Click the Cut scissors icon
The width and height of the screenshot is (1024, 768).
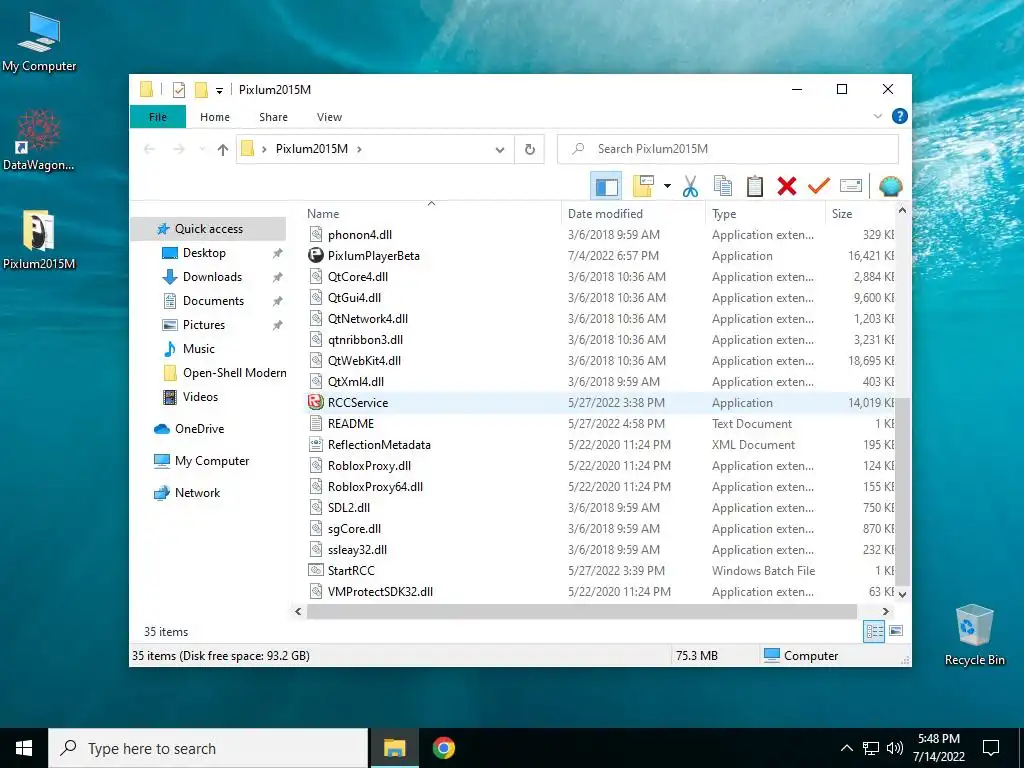(x=690, y=187)
